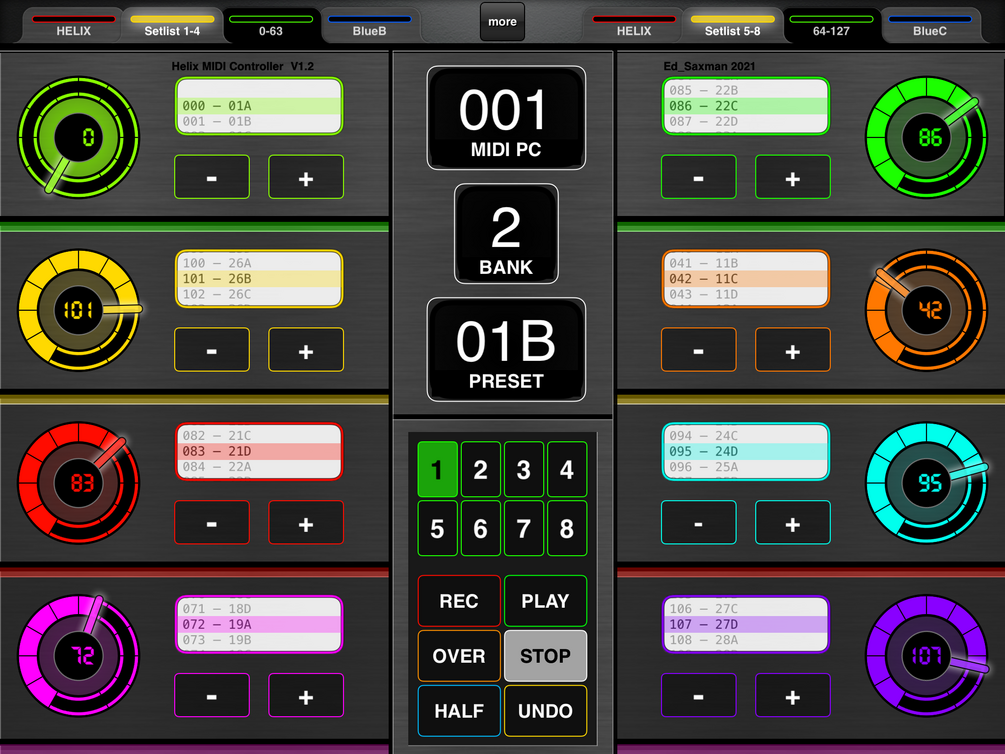Click the looper UNDO button

click(545, 711)
